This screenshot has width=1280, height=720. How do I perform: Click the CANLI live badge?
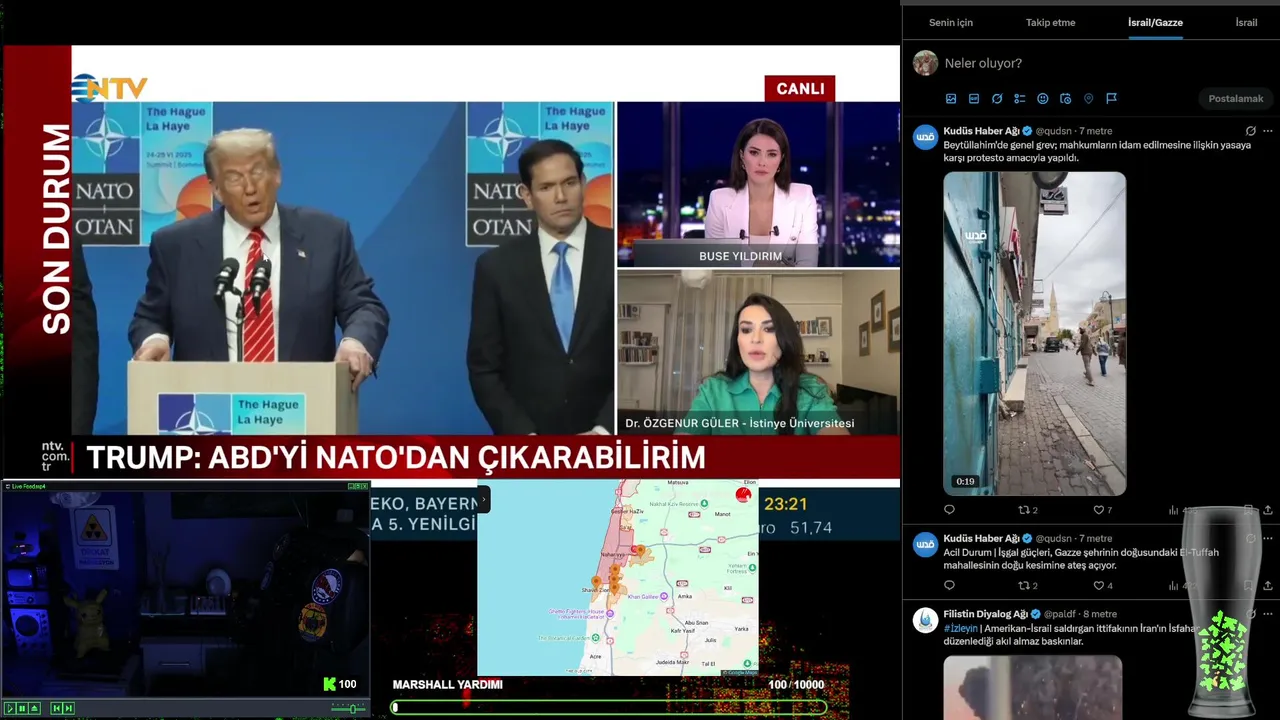[800, 88]
